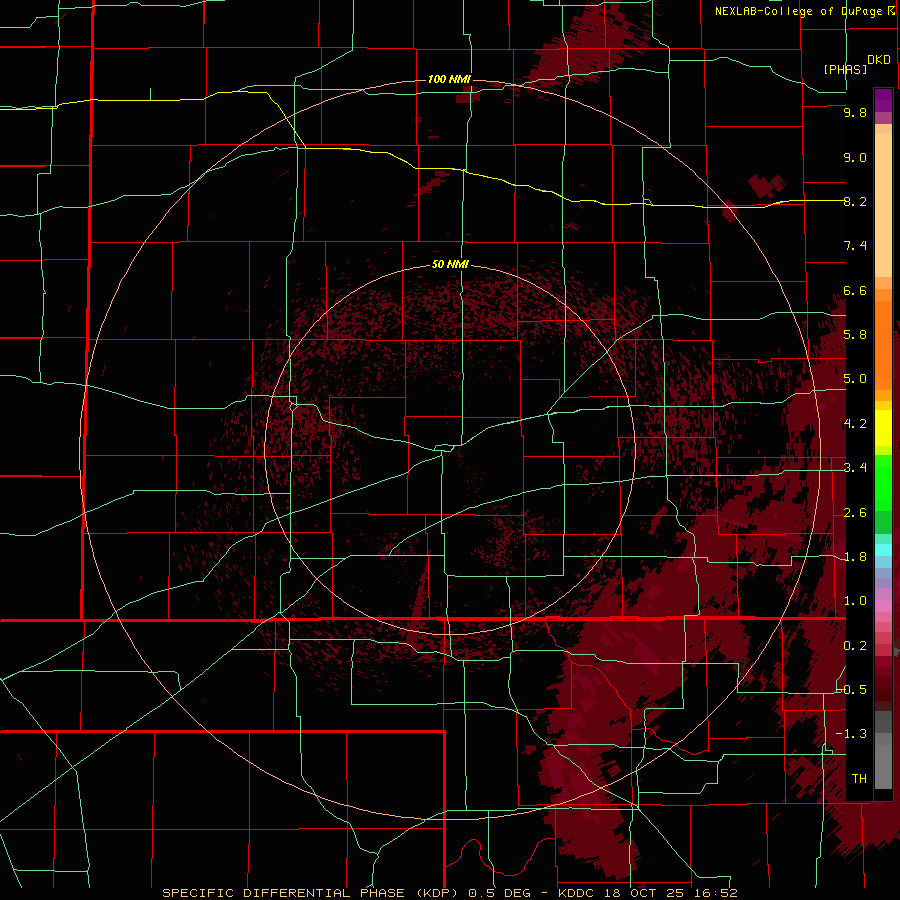The image size is (900, 900).
Task: Click the 9.0 value on the scale
Action: tap(855, 157)
